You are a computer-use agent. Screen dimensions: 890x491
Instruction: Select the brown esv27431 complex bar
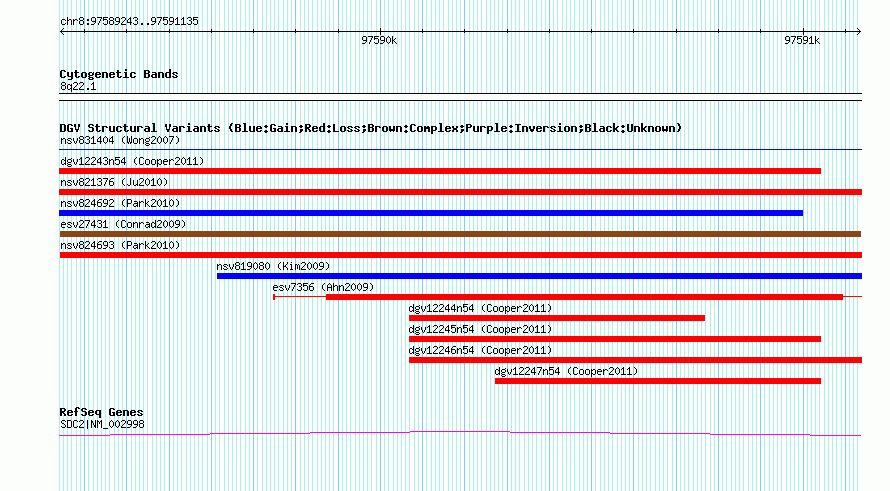point(460,234)
